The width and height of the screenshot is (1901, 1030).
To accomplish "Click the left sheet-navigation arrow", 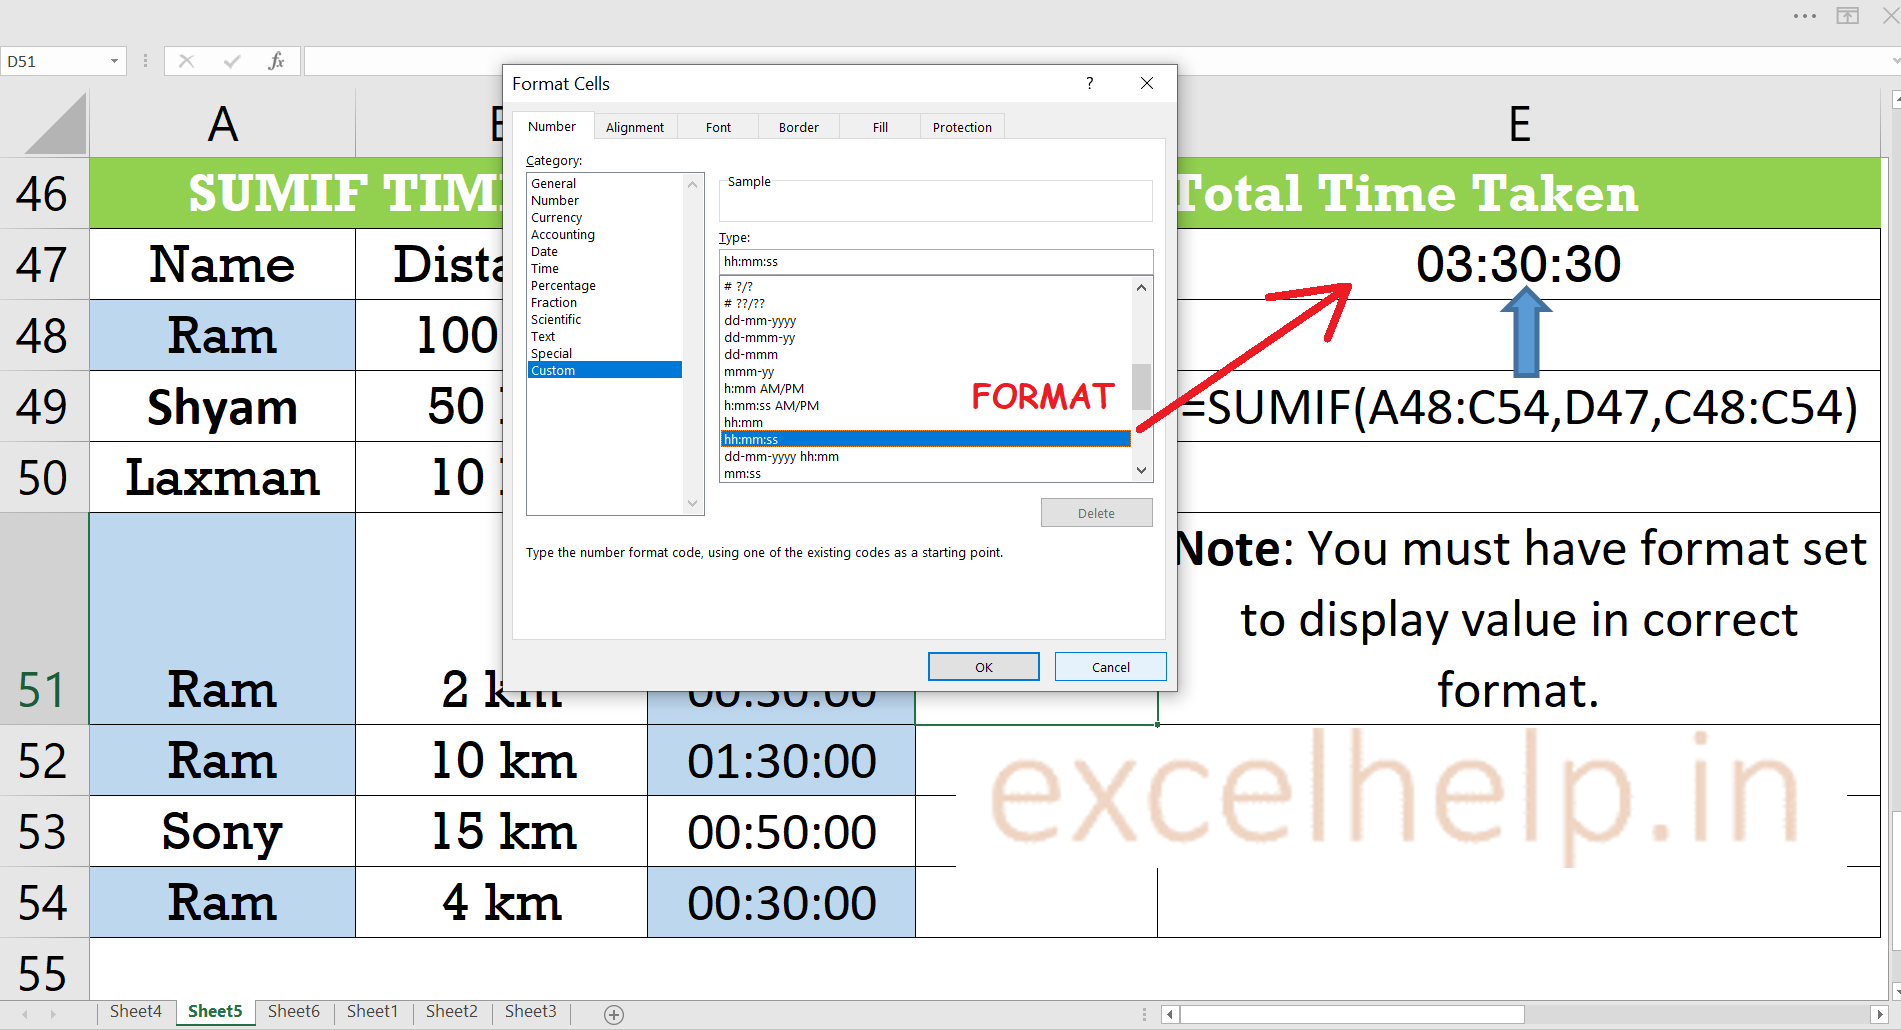I will pyautogui.click(x=24, y=1013).
